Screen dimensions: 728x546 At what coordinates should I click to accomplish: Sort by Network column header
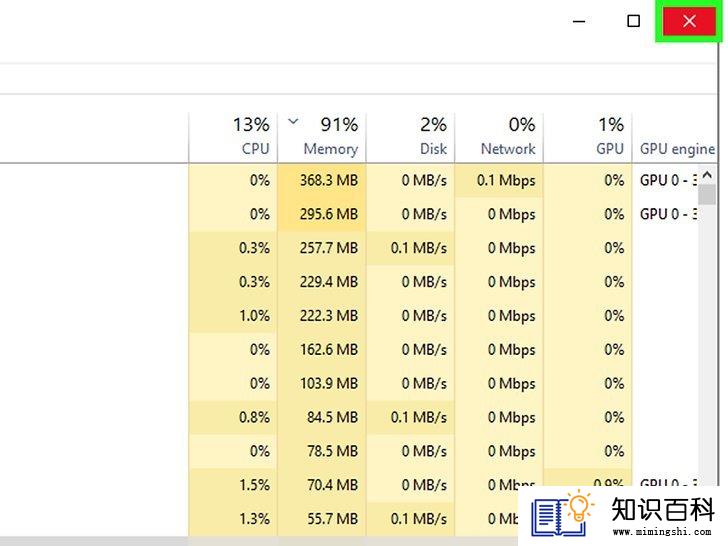tap(499, 137)
